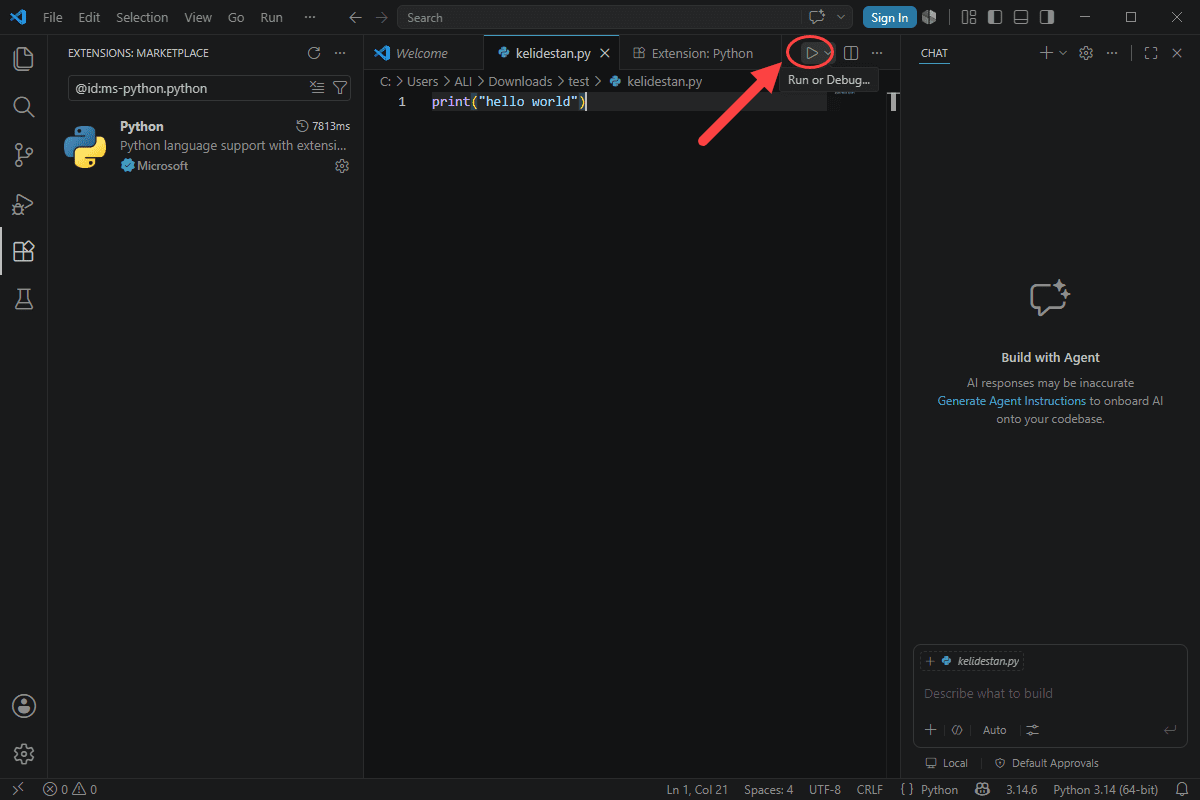Click the Sign In button
The width and height of the screenshot is (1200, 800).
pos(889,17)
